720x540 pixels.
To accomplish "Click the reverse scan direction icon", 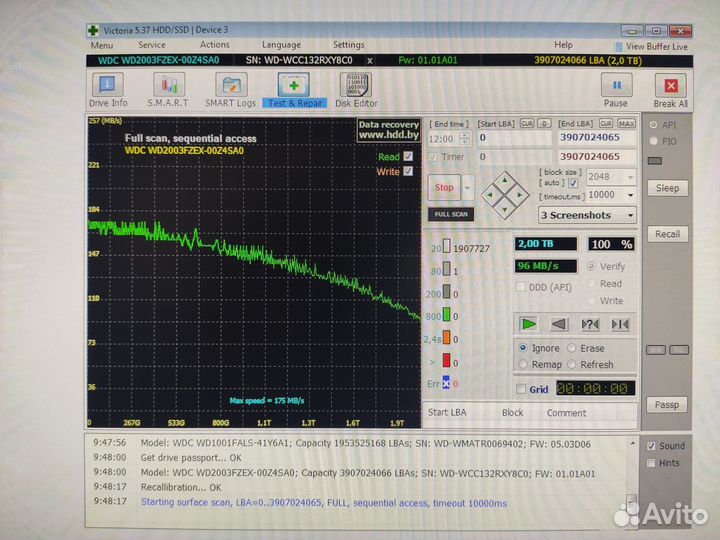I will click(x=559, y=323).
